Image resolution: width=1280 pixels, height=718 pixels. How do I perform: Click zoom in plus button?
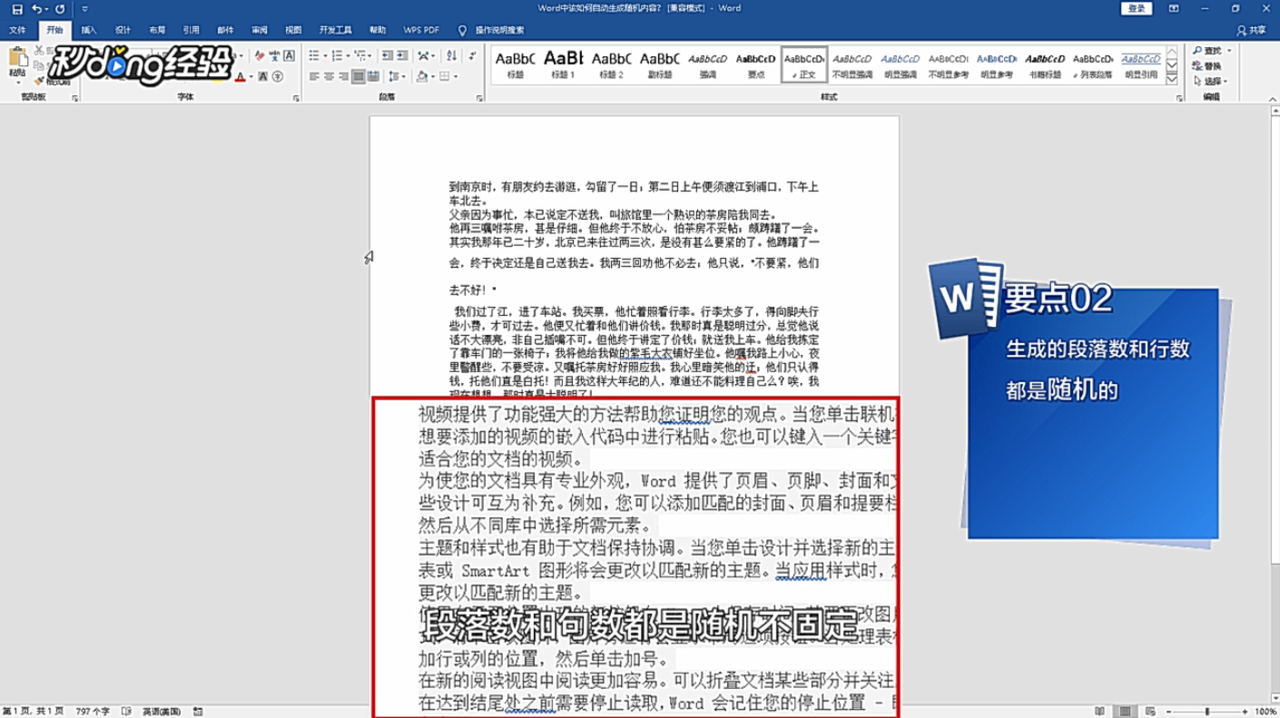(1243, 711)
